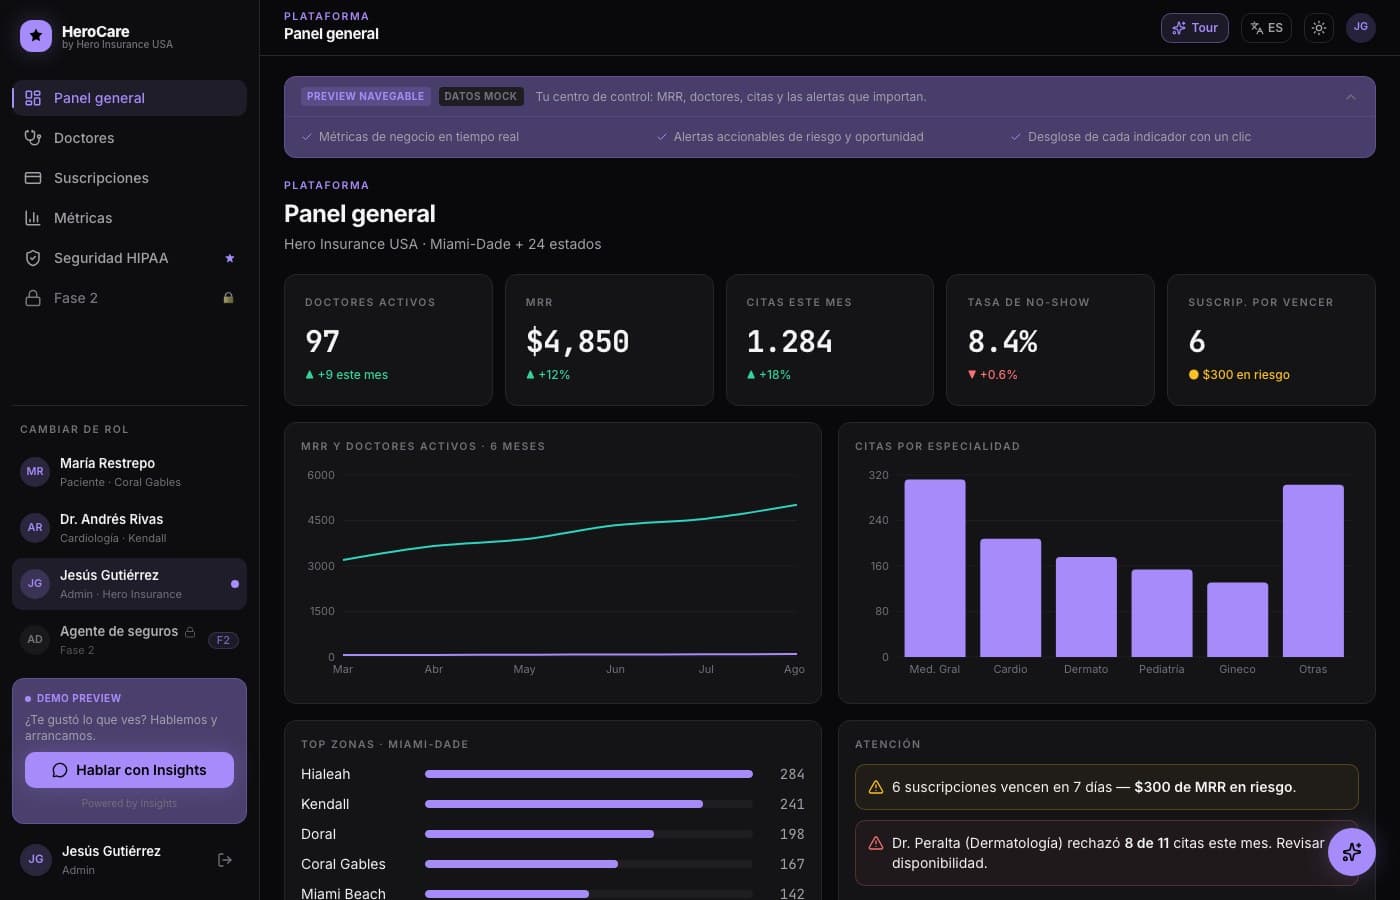The height and width of the screenshot is (900, 1400).
Task: Click the Suscripciones card icon
Action: point(33,178)
